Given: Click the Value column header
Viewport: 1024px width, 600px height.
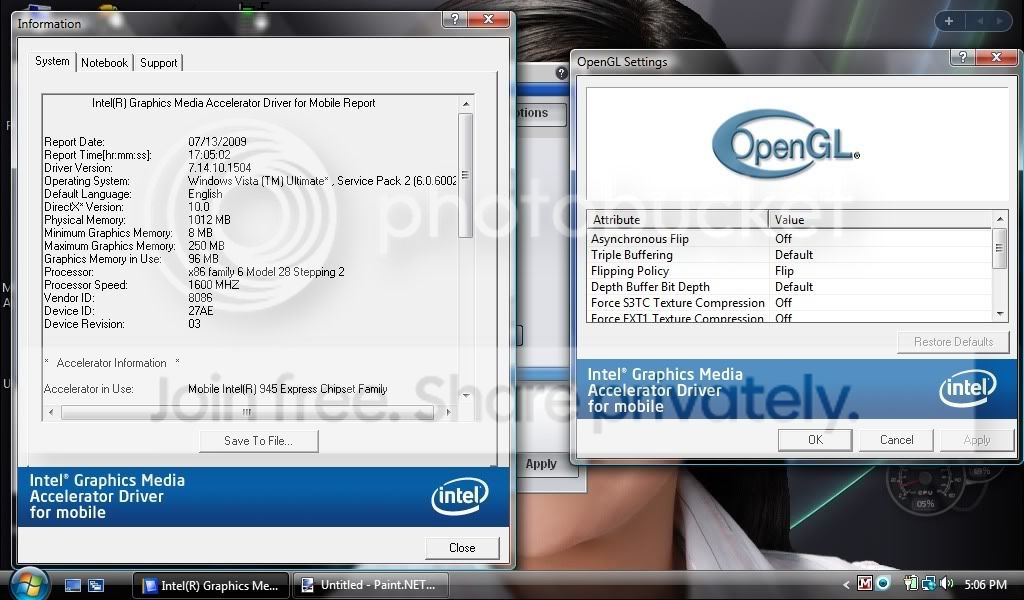Looking at the screenshot, I should 880,219.
